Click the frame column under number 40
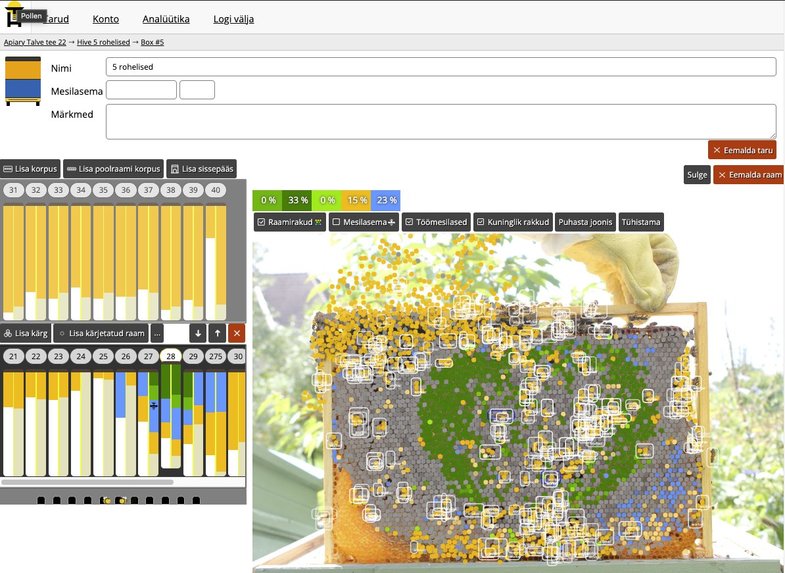Image resolution: width=785 pixels, height=573 pixels. tap(216, 263)
